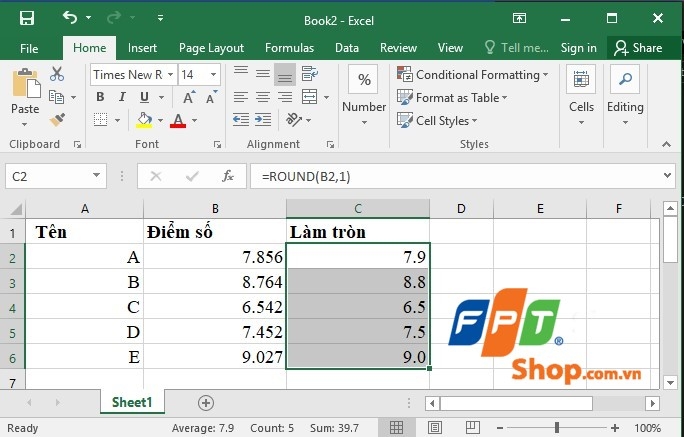This screenshot has width=684, height=437.
Task: Switch to the Insert ribbon tab
Action: 142,48
